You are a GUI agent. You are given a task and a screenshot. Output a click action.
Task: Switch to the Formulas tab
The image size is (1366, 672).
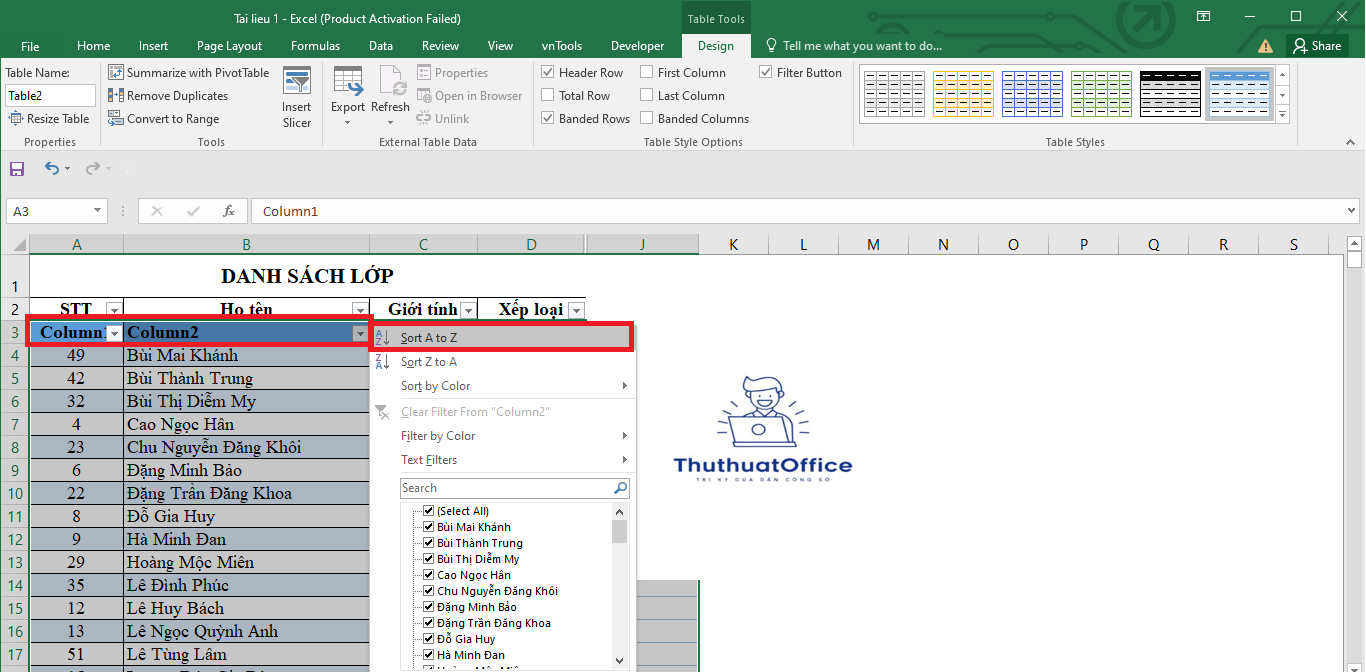click(316, 46)
